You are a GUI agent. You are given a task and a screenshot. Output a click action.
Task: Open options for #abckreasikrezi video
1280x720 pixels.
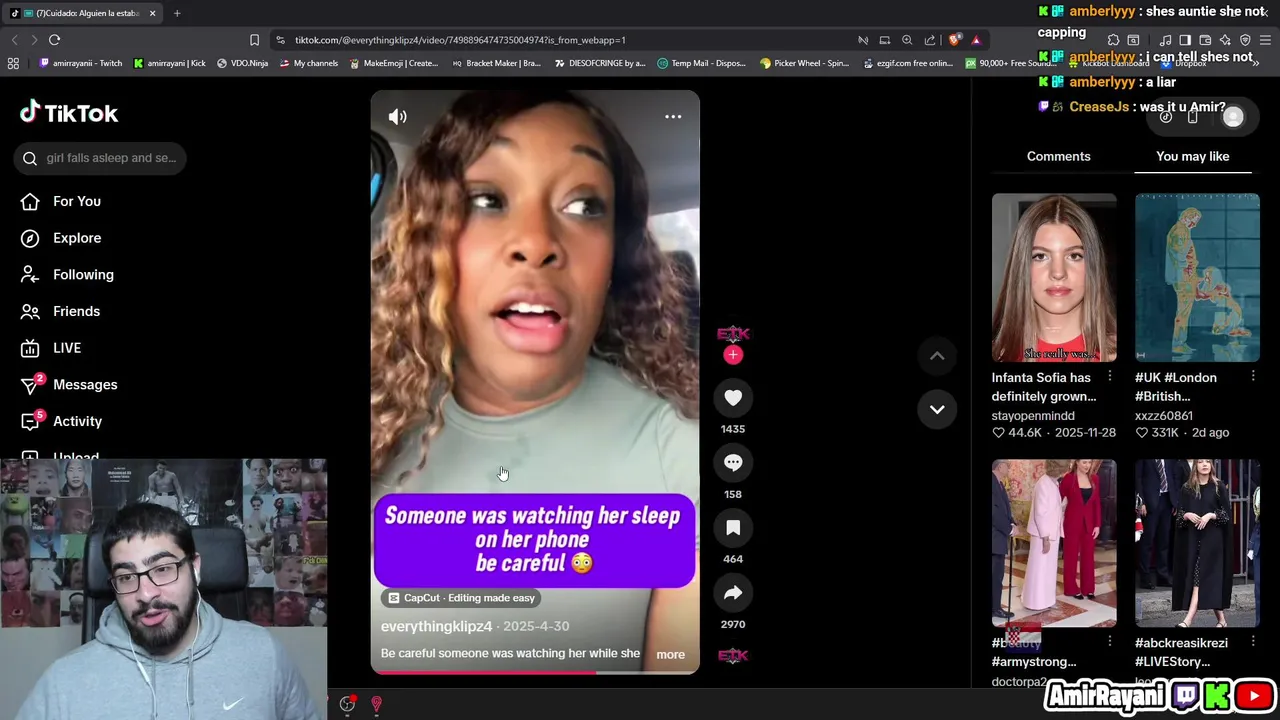point(1252,641)
